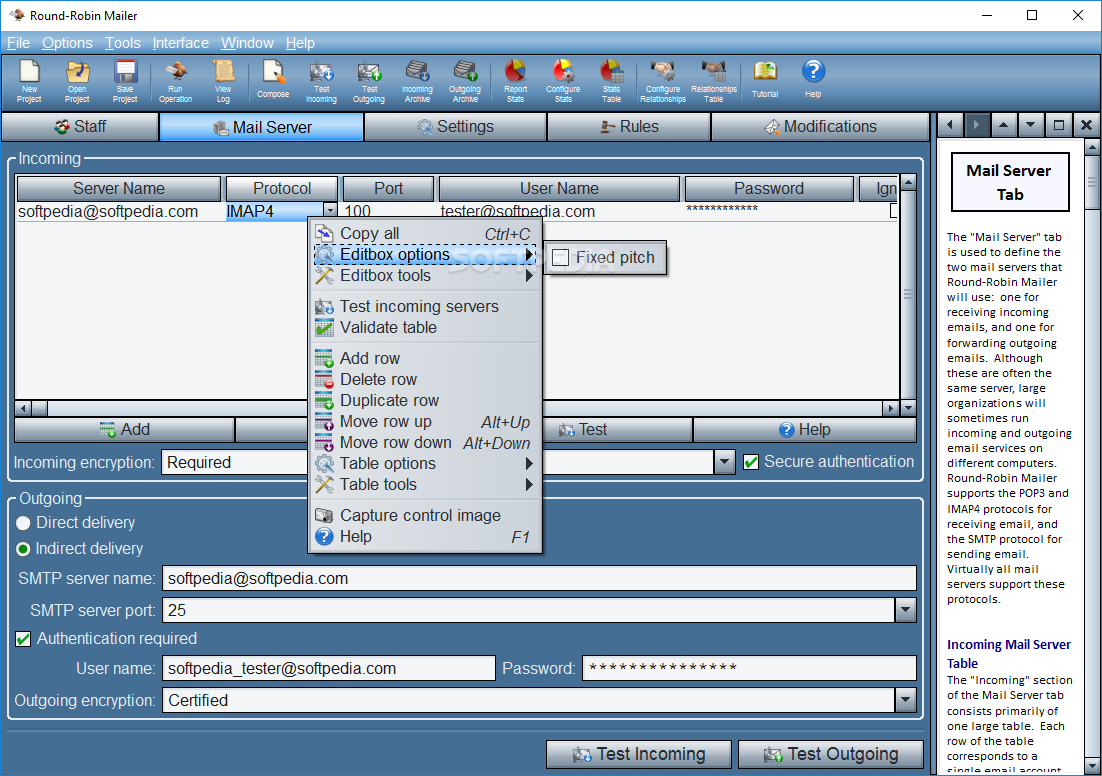Screen dimensions: 1102x776
Task: Select the Indirect delivery radio button
Action: click(23, 549)
